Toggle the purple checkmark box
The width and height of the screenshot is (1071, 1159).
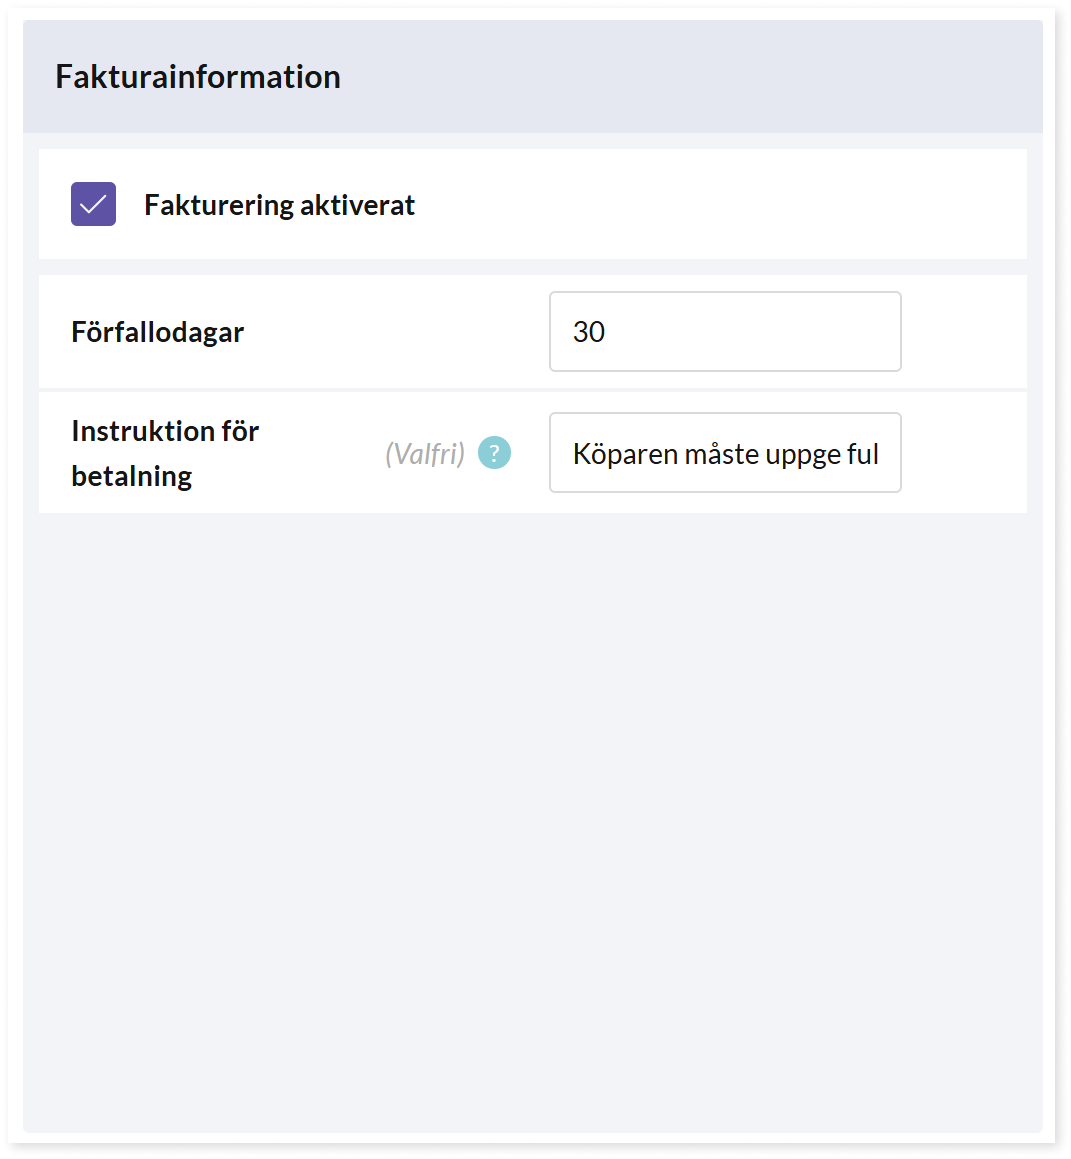pyautogui.click(x=93, y=204)
